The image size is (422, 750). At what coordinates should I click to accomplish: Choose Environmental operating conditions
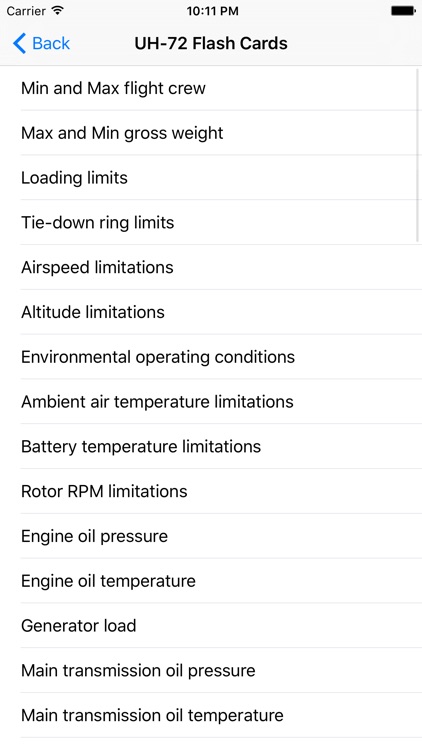pyautogui.click(x=211, y=357)
